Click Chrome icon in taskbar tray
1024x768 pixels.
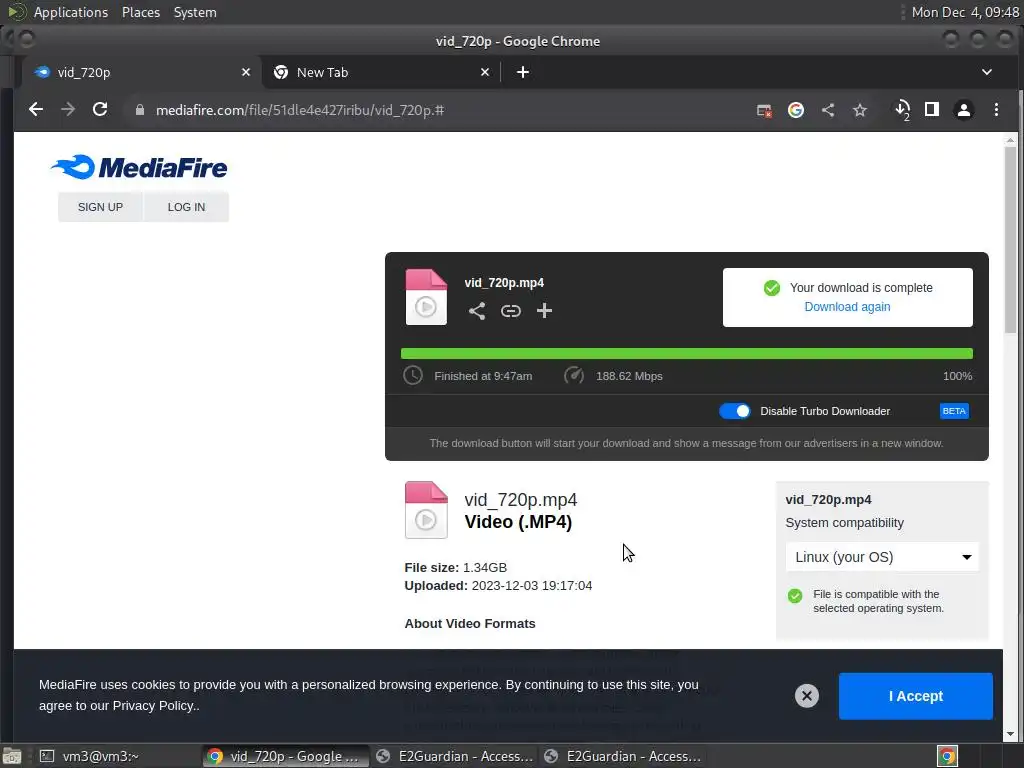click(947, 756)
